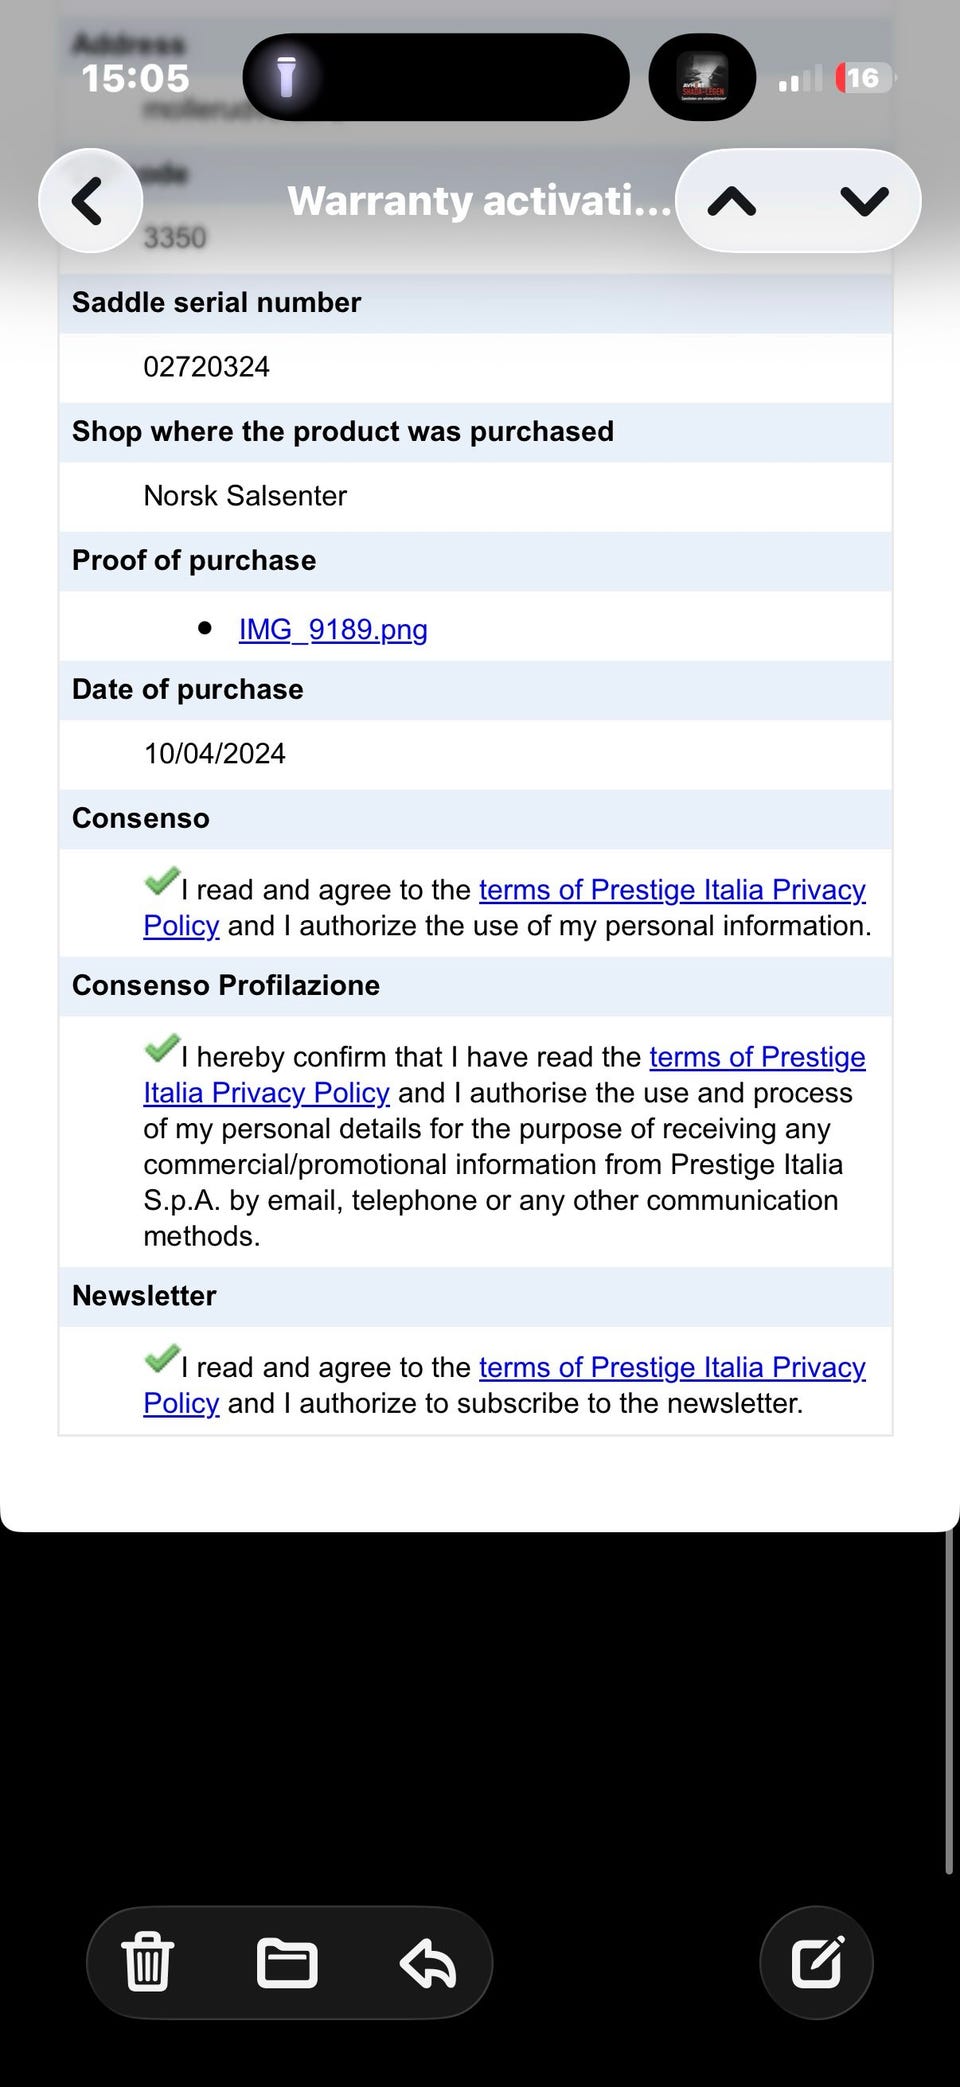Go to next email with down chevron
The height and width of the screenshot is (2087, 960).
click(x=864, y=201)
